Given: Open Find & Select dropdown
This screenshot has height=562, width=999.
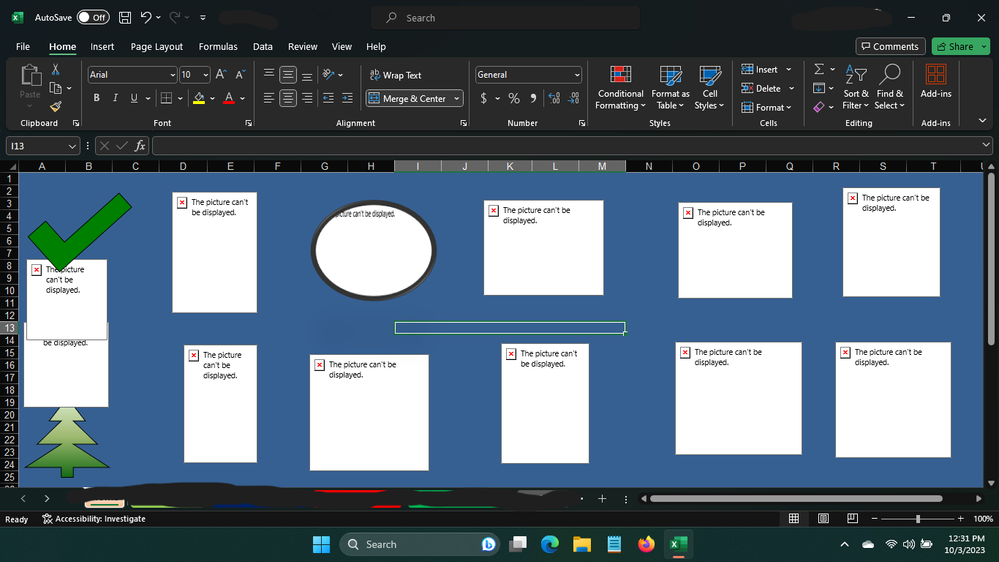Looking at the screenshot, I should click(889, 87).
